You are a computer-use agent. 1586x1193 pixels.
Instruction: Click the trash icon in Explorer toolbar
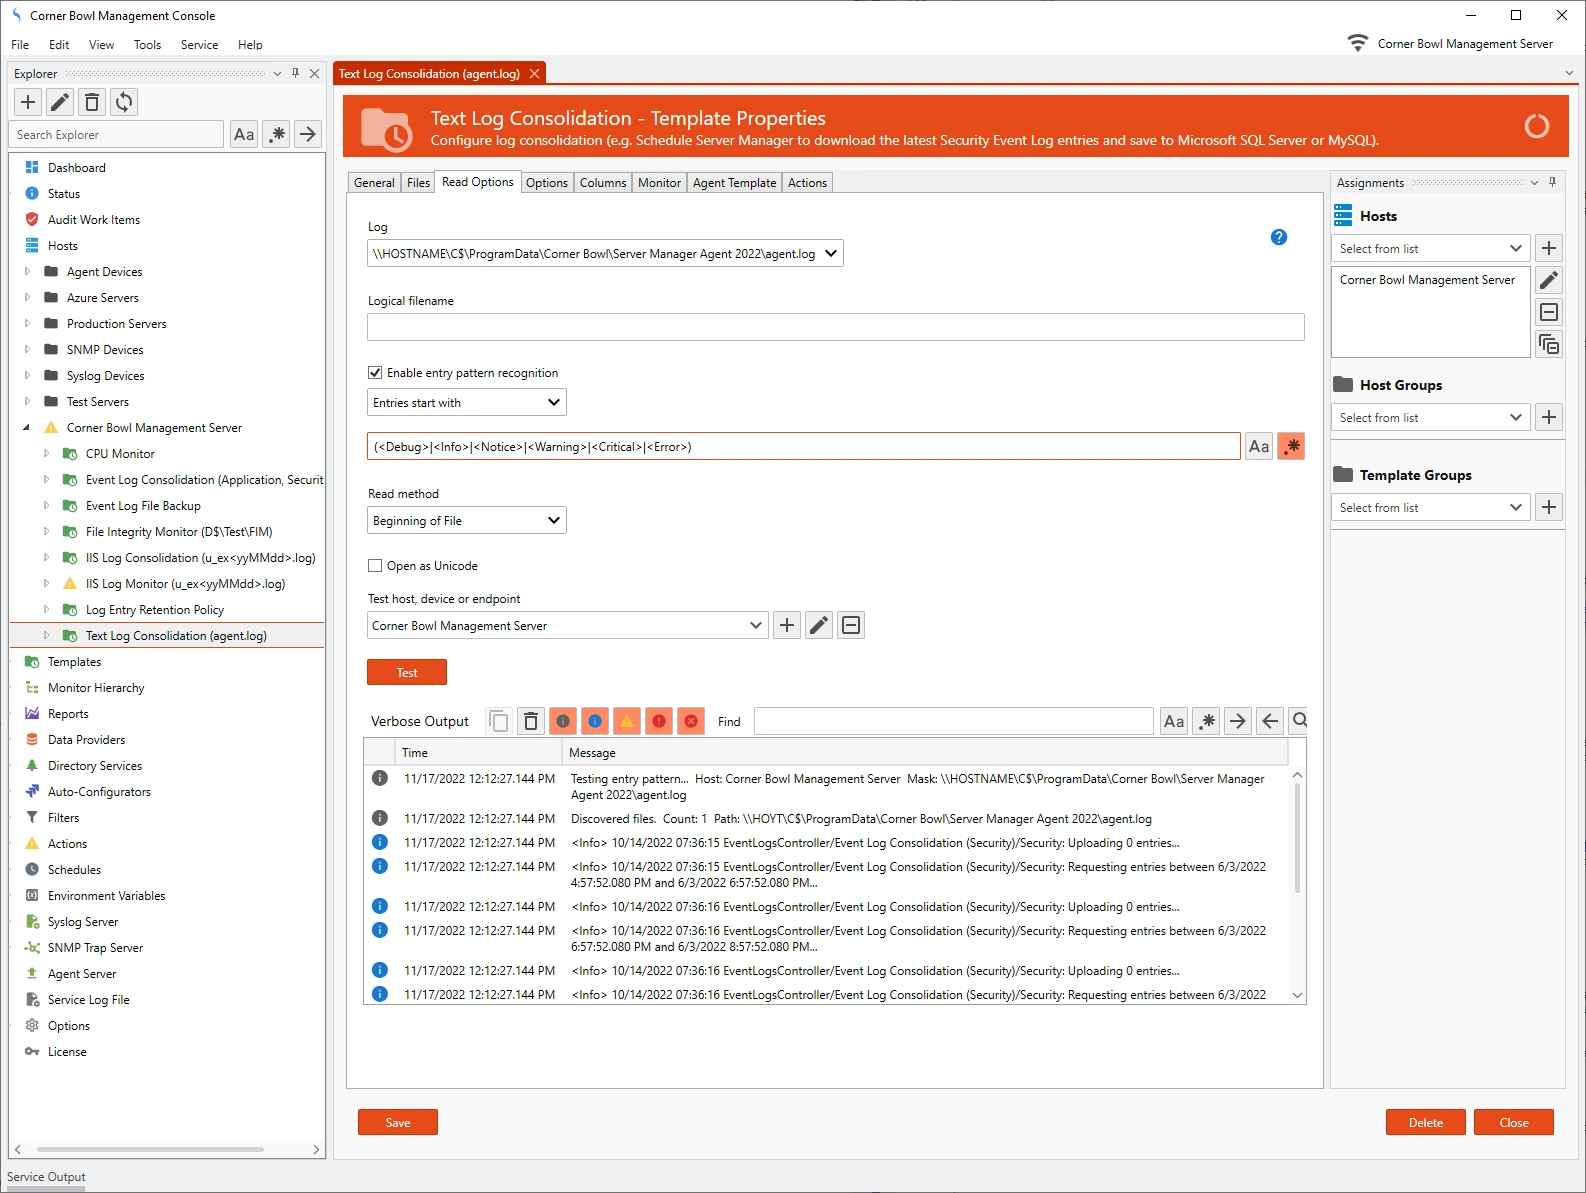coord(92,102)
